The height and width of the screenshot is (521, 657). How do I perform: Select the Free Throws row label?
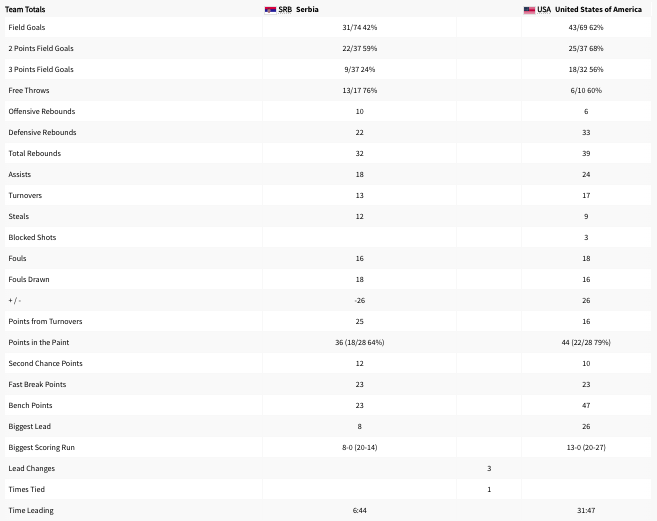pos(29,90)
